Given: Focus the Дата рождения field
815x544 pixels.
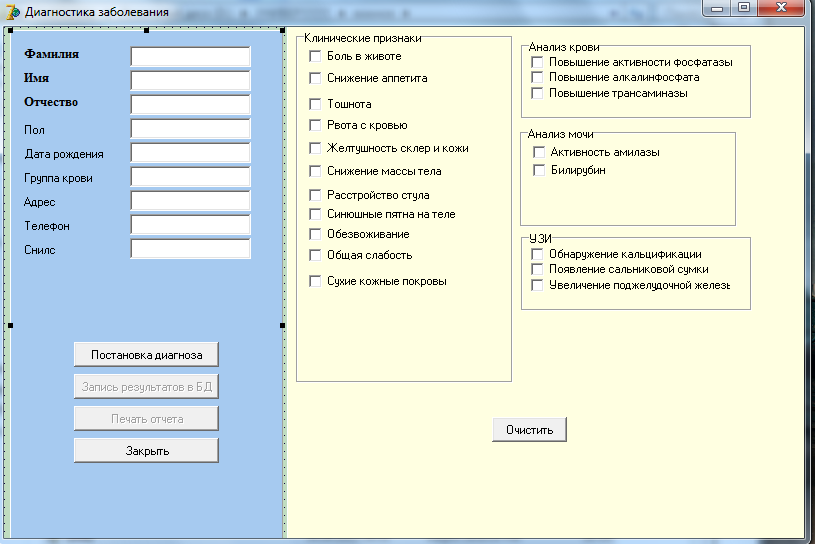Looking at the screenshot, I should (x=190, y=153).
